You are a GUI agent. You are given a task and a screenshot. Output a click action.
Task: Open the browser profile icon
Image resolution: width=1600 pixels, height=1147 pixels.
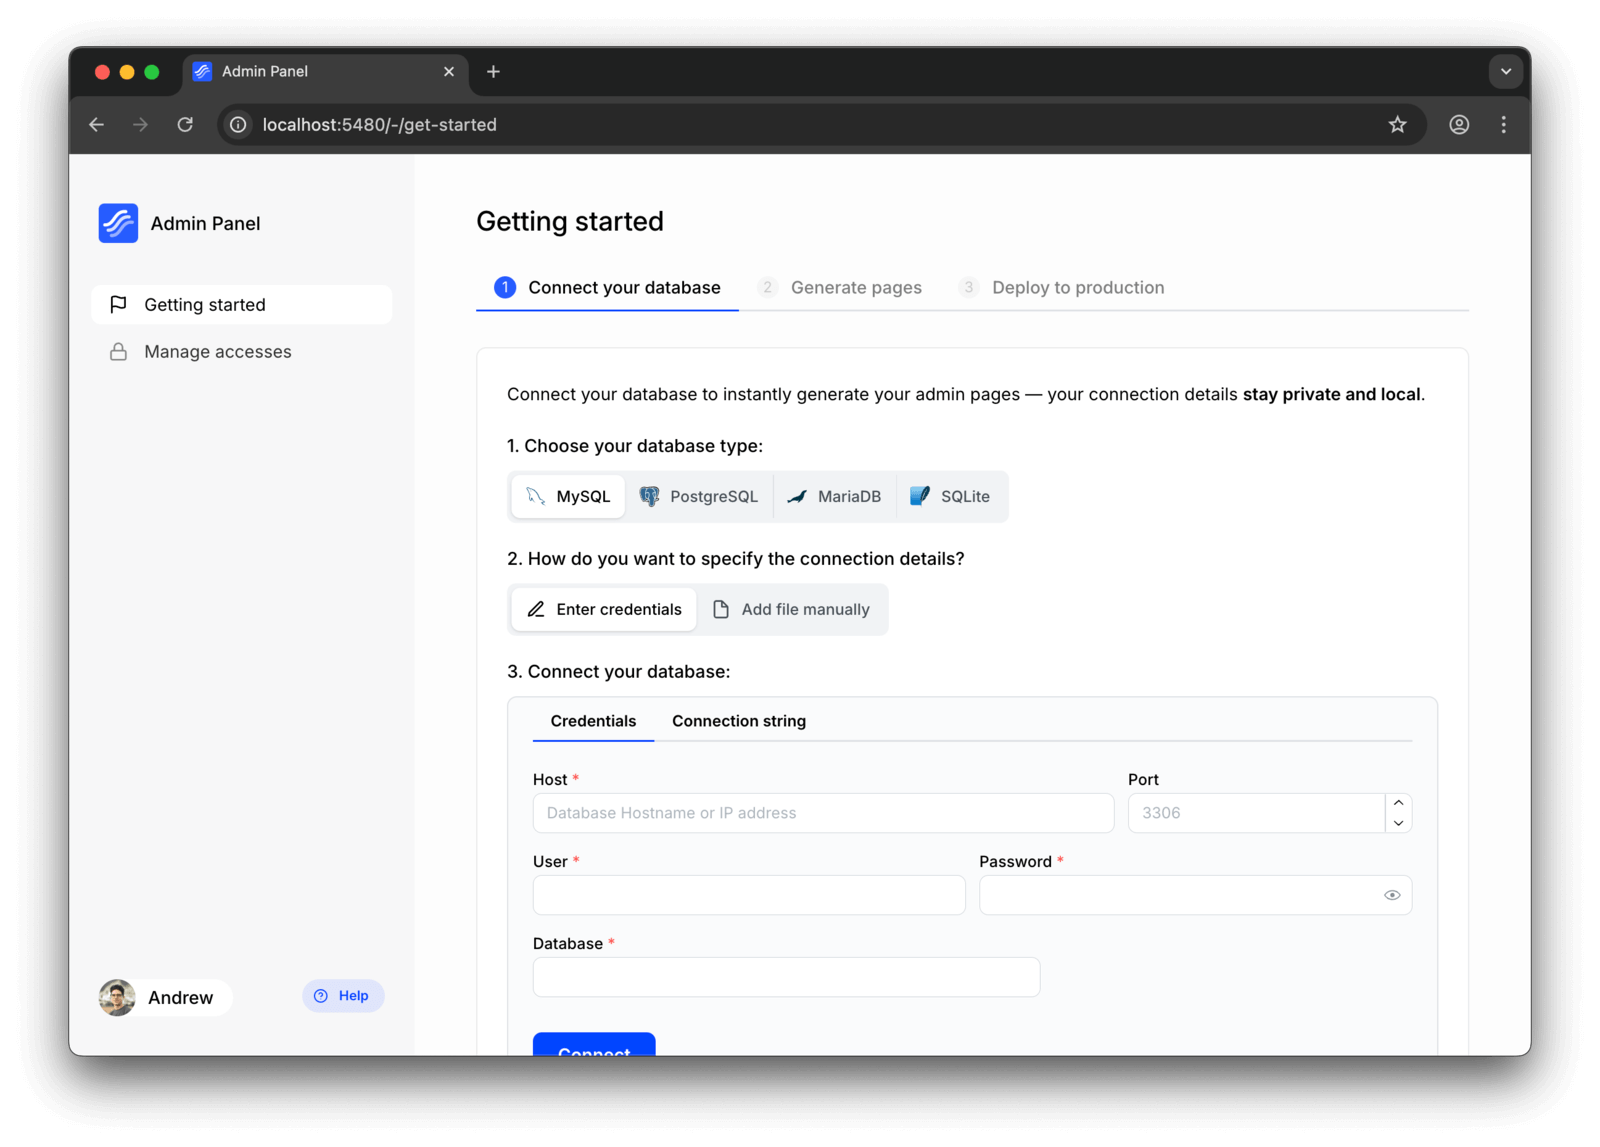coord(1459,125)
